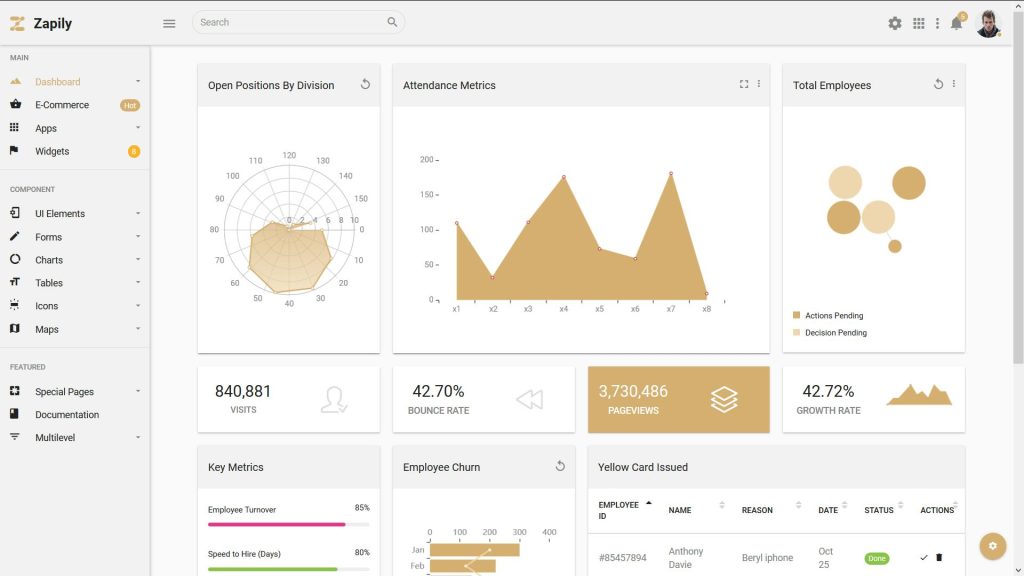Click the floating gear button at bottom right

pyautogui.click(x=992, y=546)
